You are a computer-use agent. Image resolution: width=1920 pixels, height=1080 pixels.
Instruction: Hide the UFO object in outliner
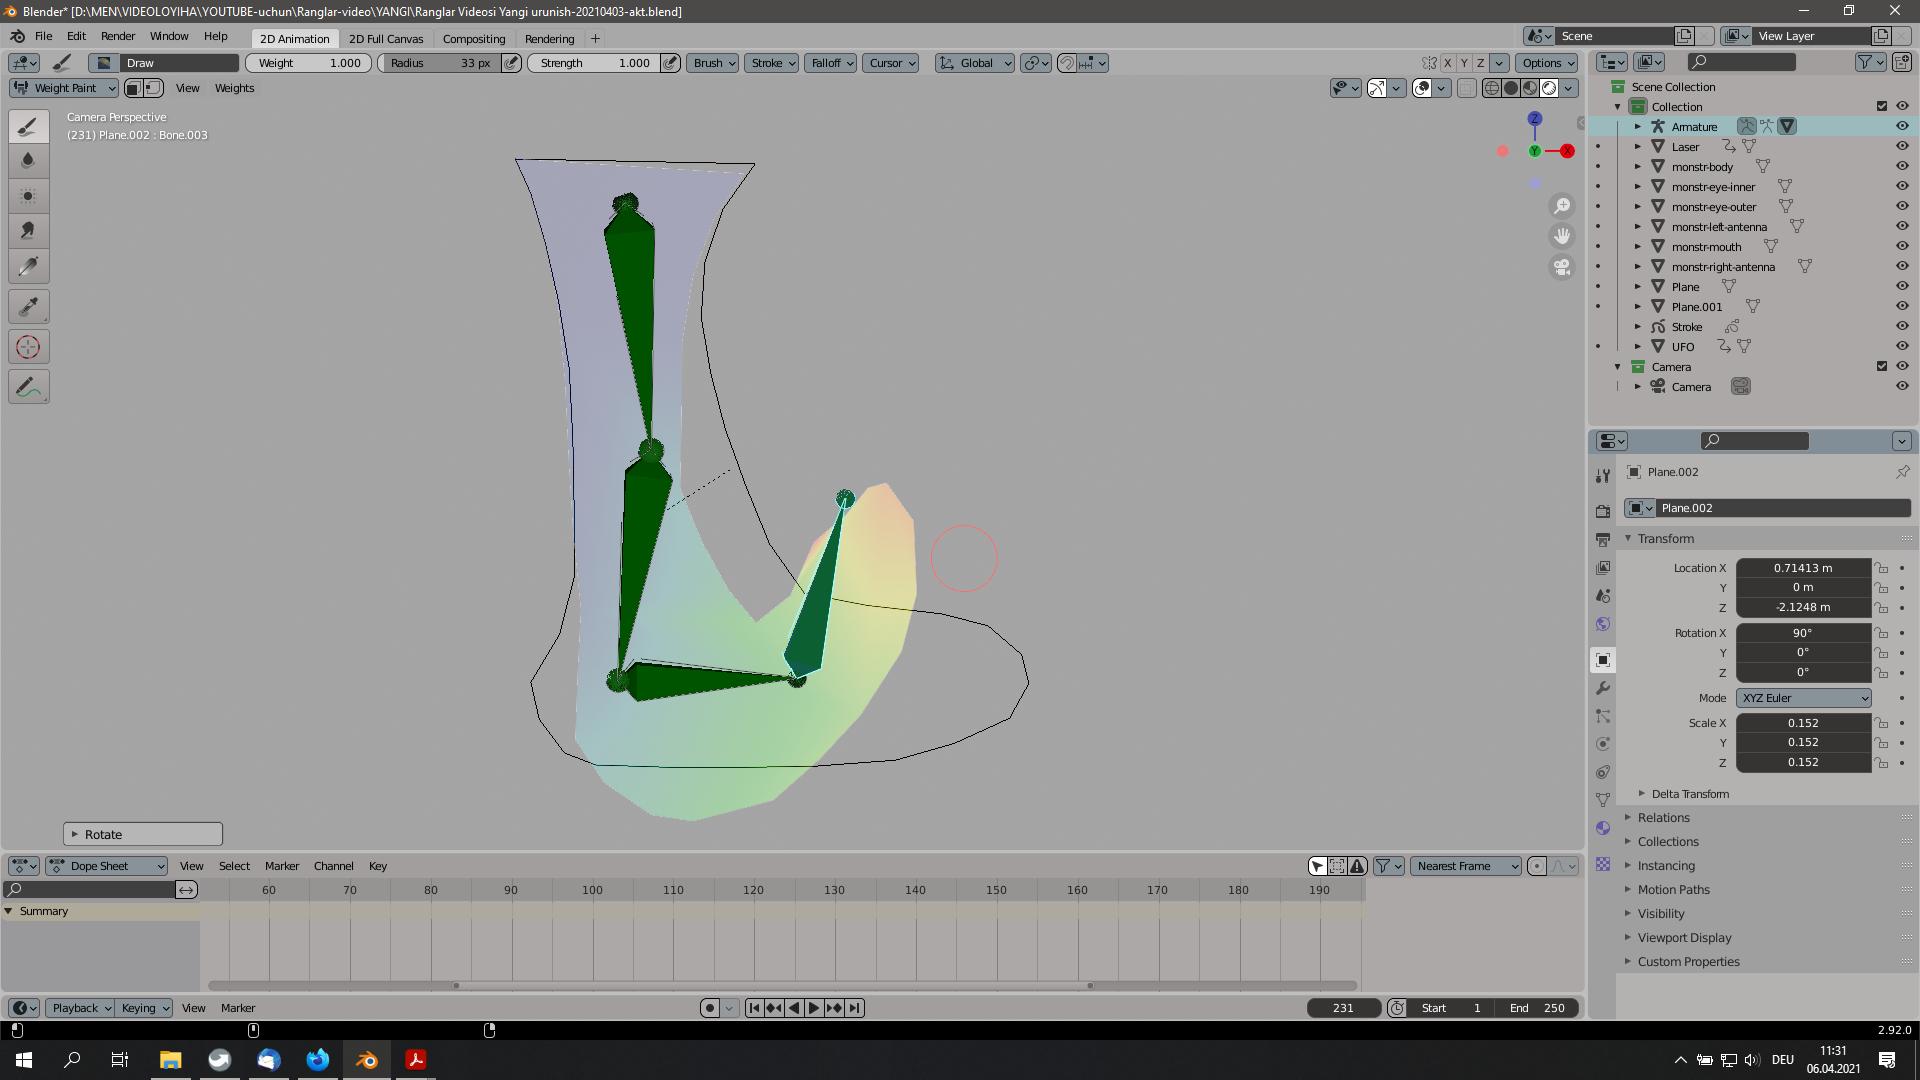pos(1902,346)
